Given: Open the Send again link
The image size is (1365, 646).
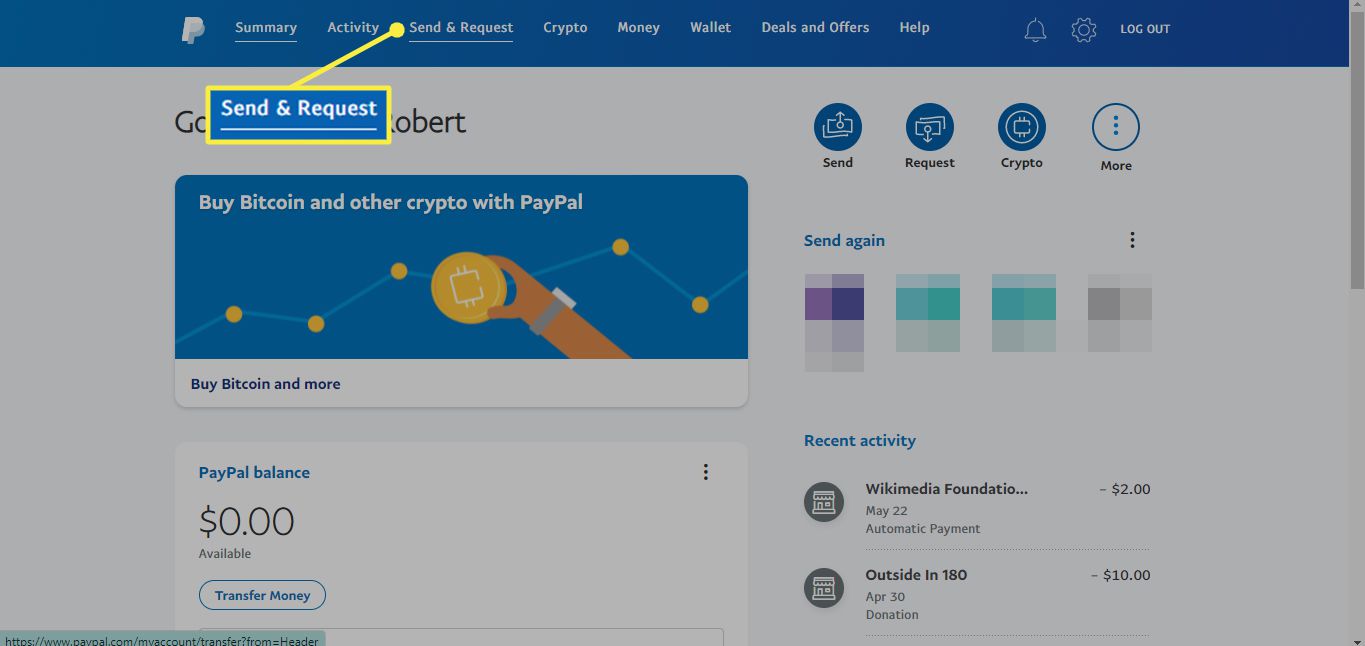Looking at the screenshot, I should pos(844,241).
